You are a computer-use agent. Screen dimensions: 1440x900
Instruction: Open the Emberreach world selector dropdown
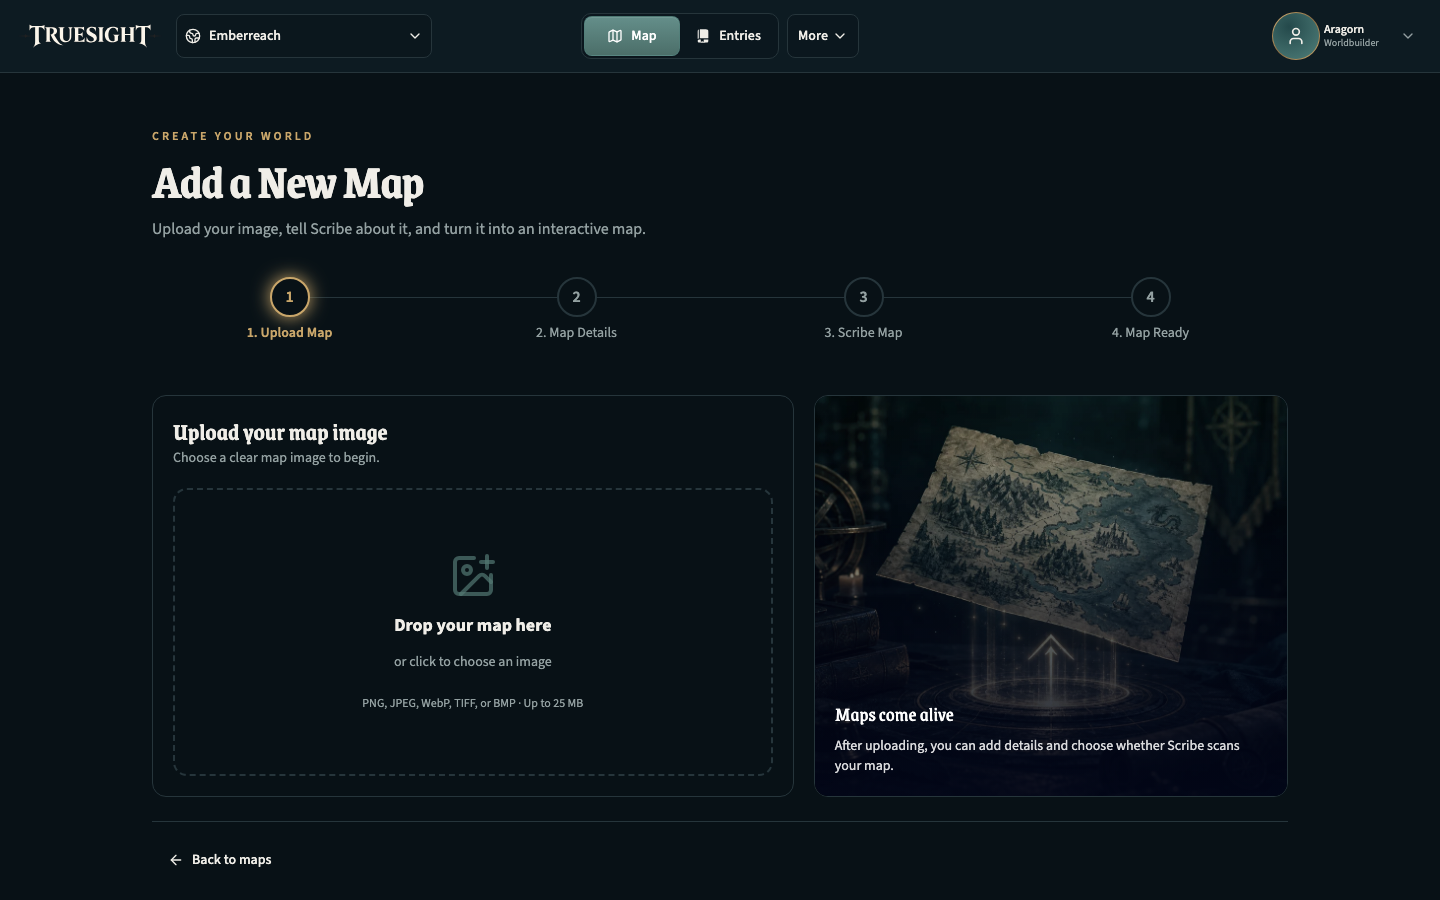pos(304,36)
